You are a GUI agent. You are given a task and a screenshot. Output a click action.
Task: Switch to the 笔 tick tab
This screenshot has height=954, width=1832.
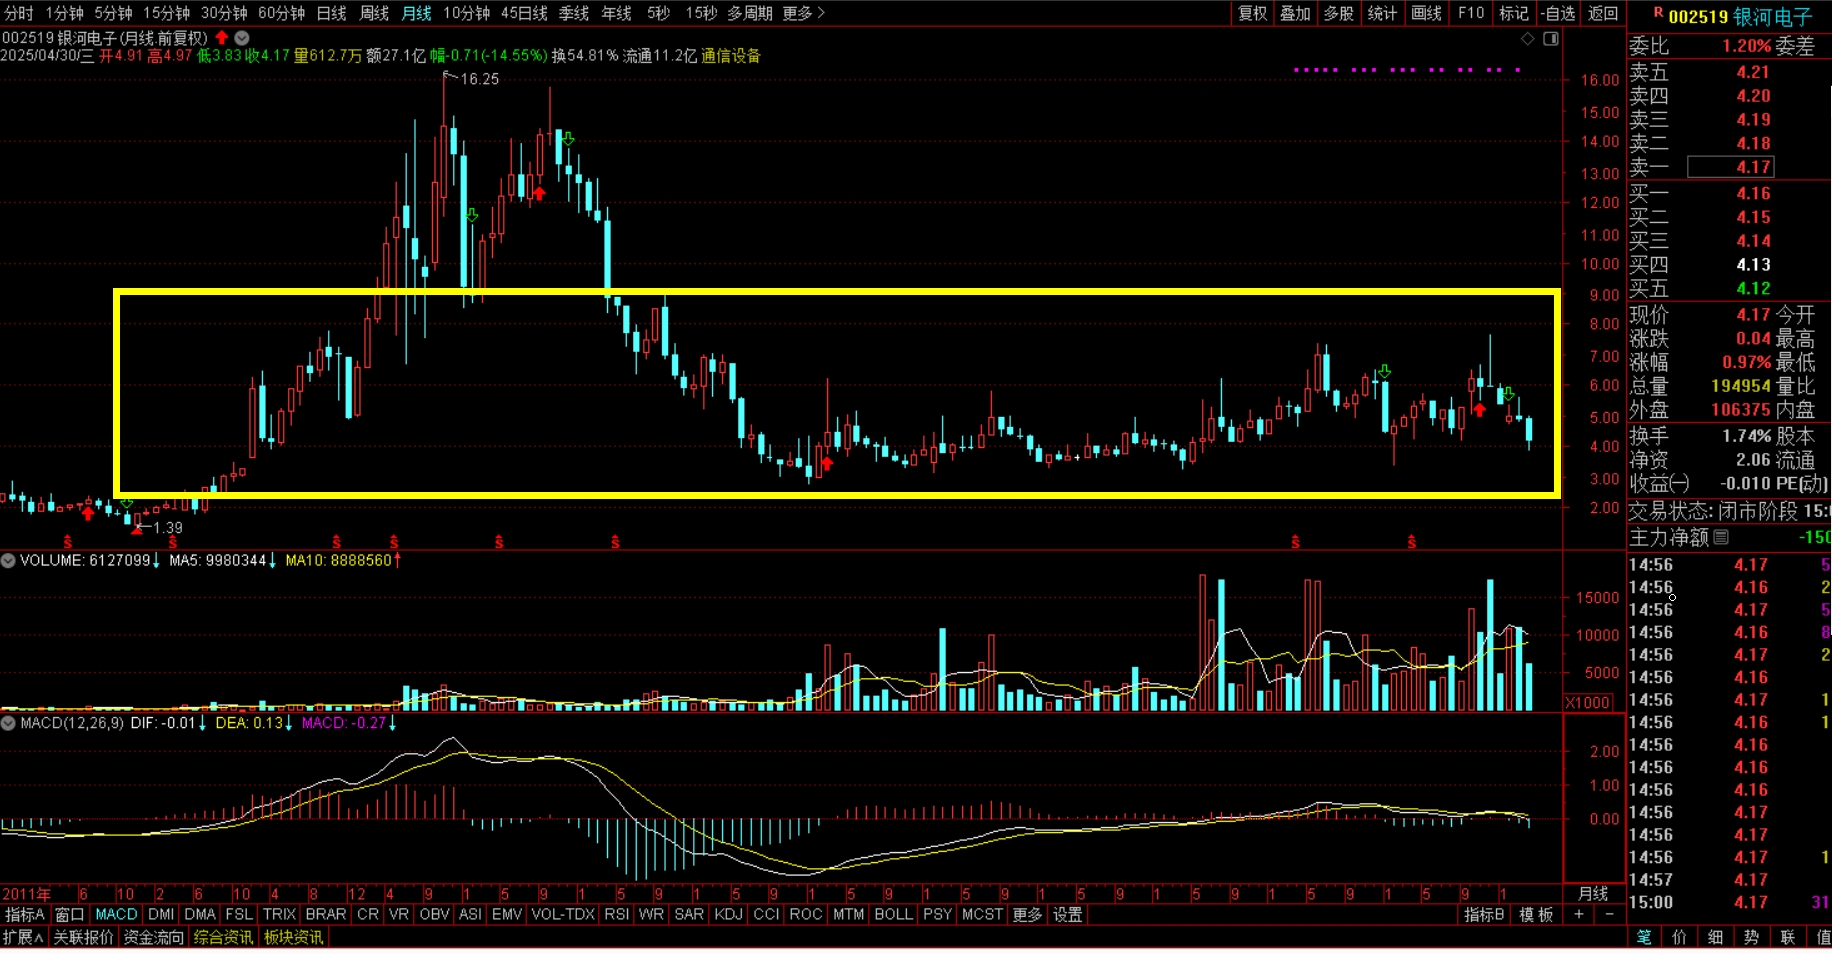[1644, 938]
